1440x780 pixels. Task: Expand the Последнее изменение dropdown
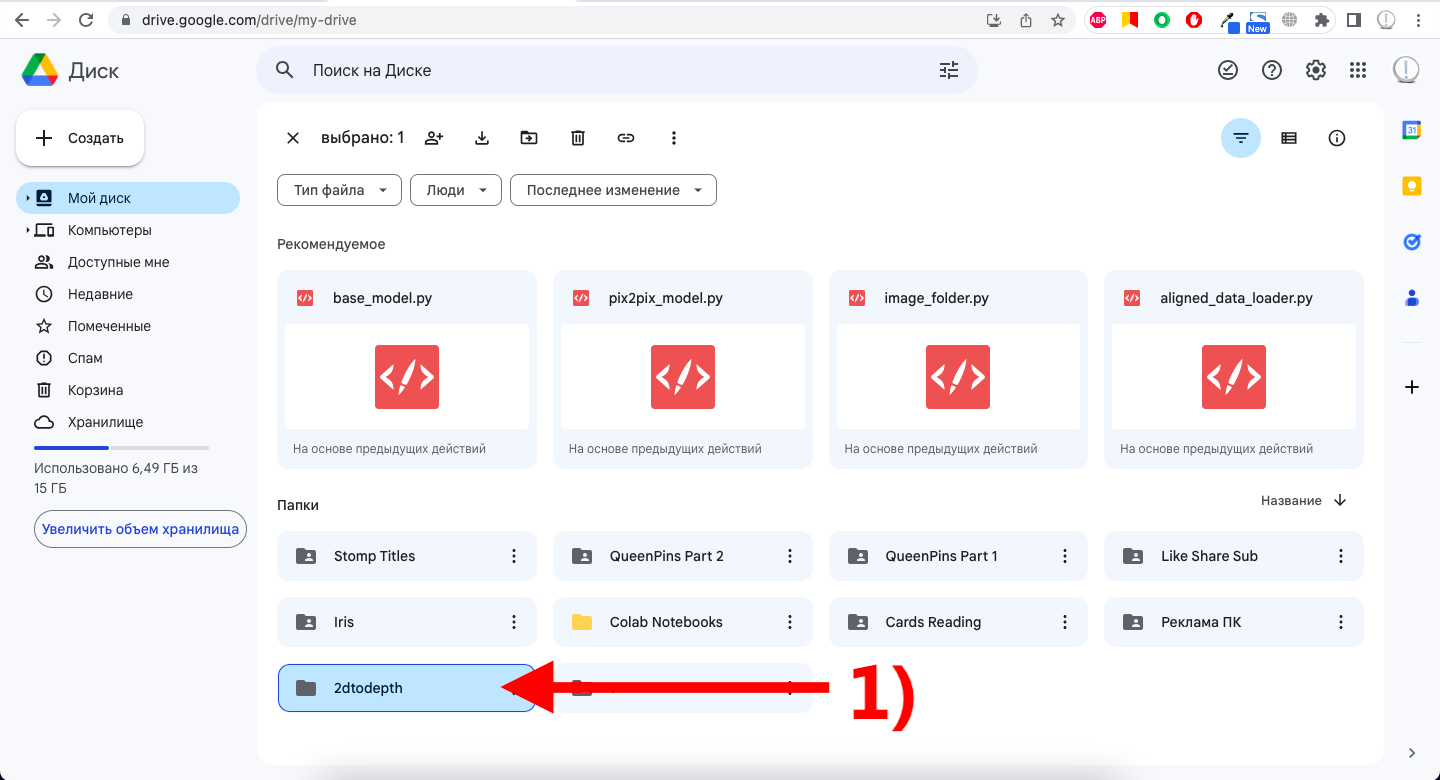[613, 190]
